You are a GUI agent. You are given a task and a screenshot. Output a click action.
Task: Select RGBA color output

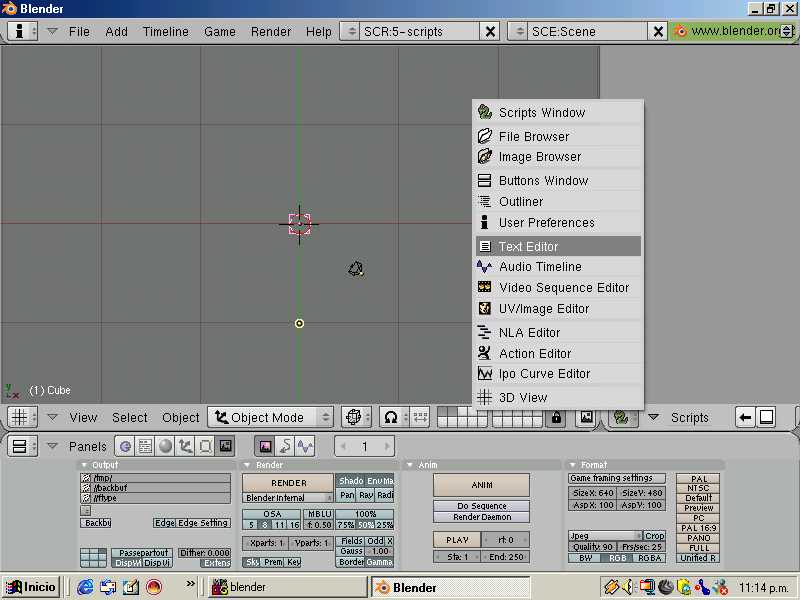click(649, 558)
